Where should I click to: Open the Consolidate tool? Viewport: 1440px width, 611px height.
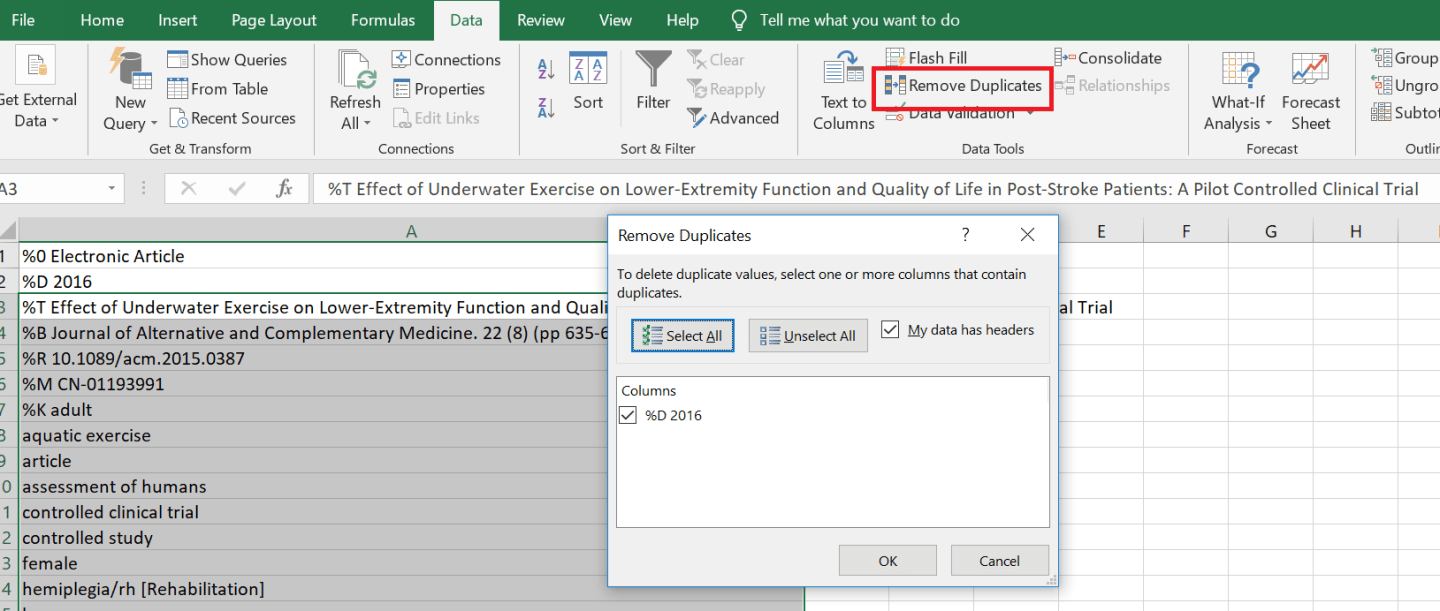pyautogui.click(x=1108, y=57)
